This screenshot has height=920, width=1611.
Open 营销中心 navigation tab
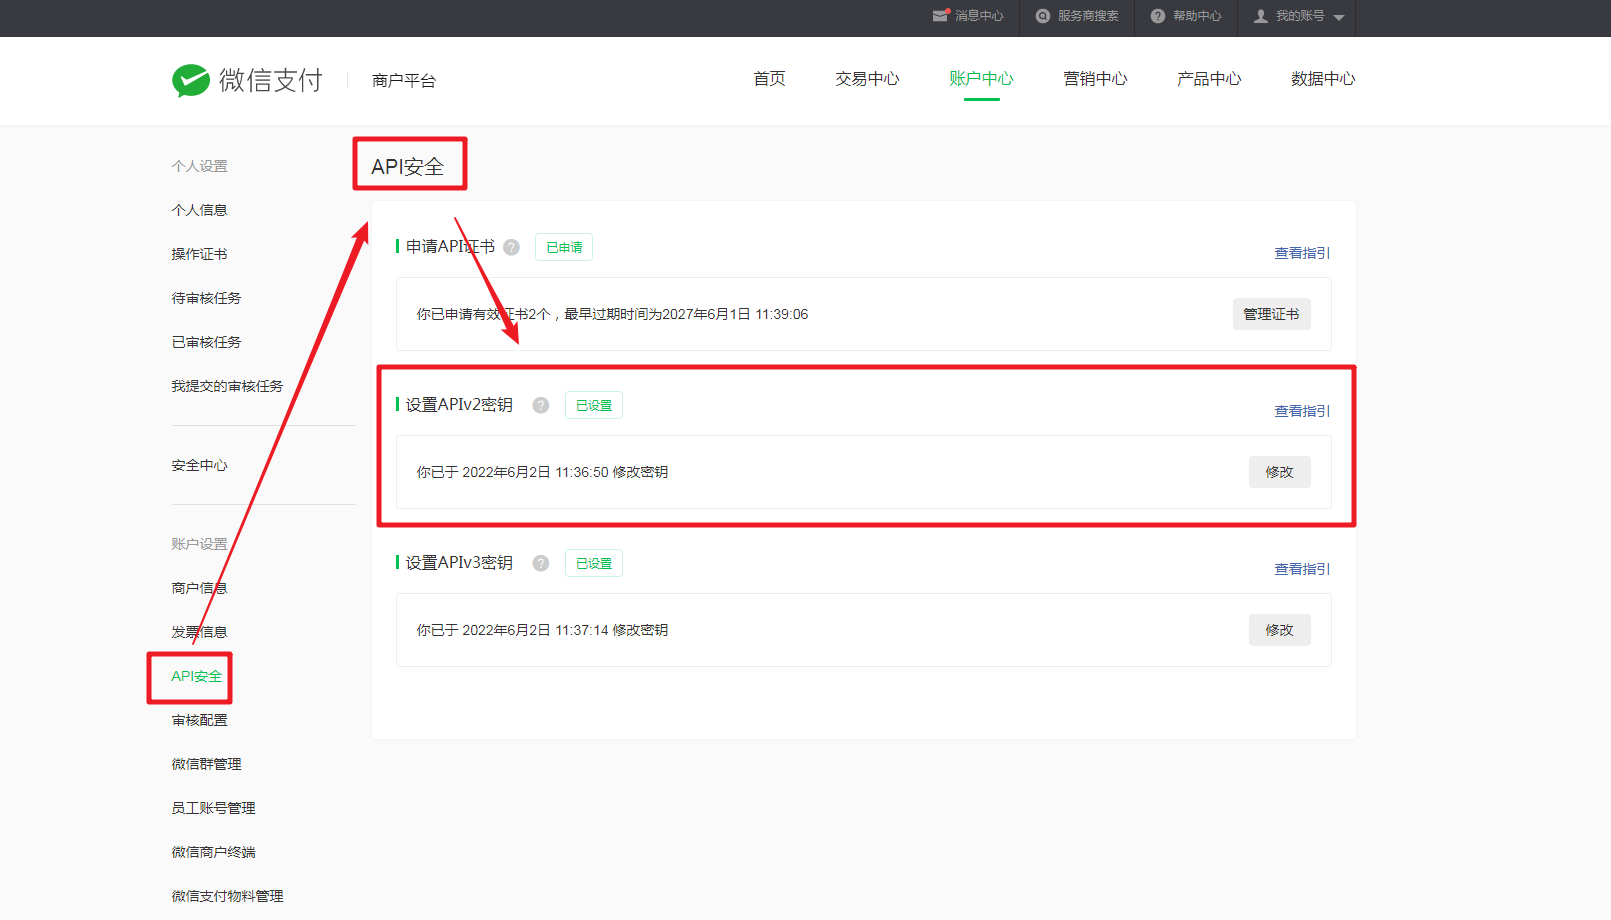(1095, 79)
